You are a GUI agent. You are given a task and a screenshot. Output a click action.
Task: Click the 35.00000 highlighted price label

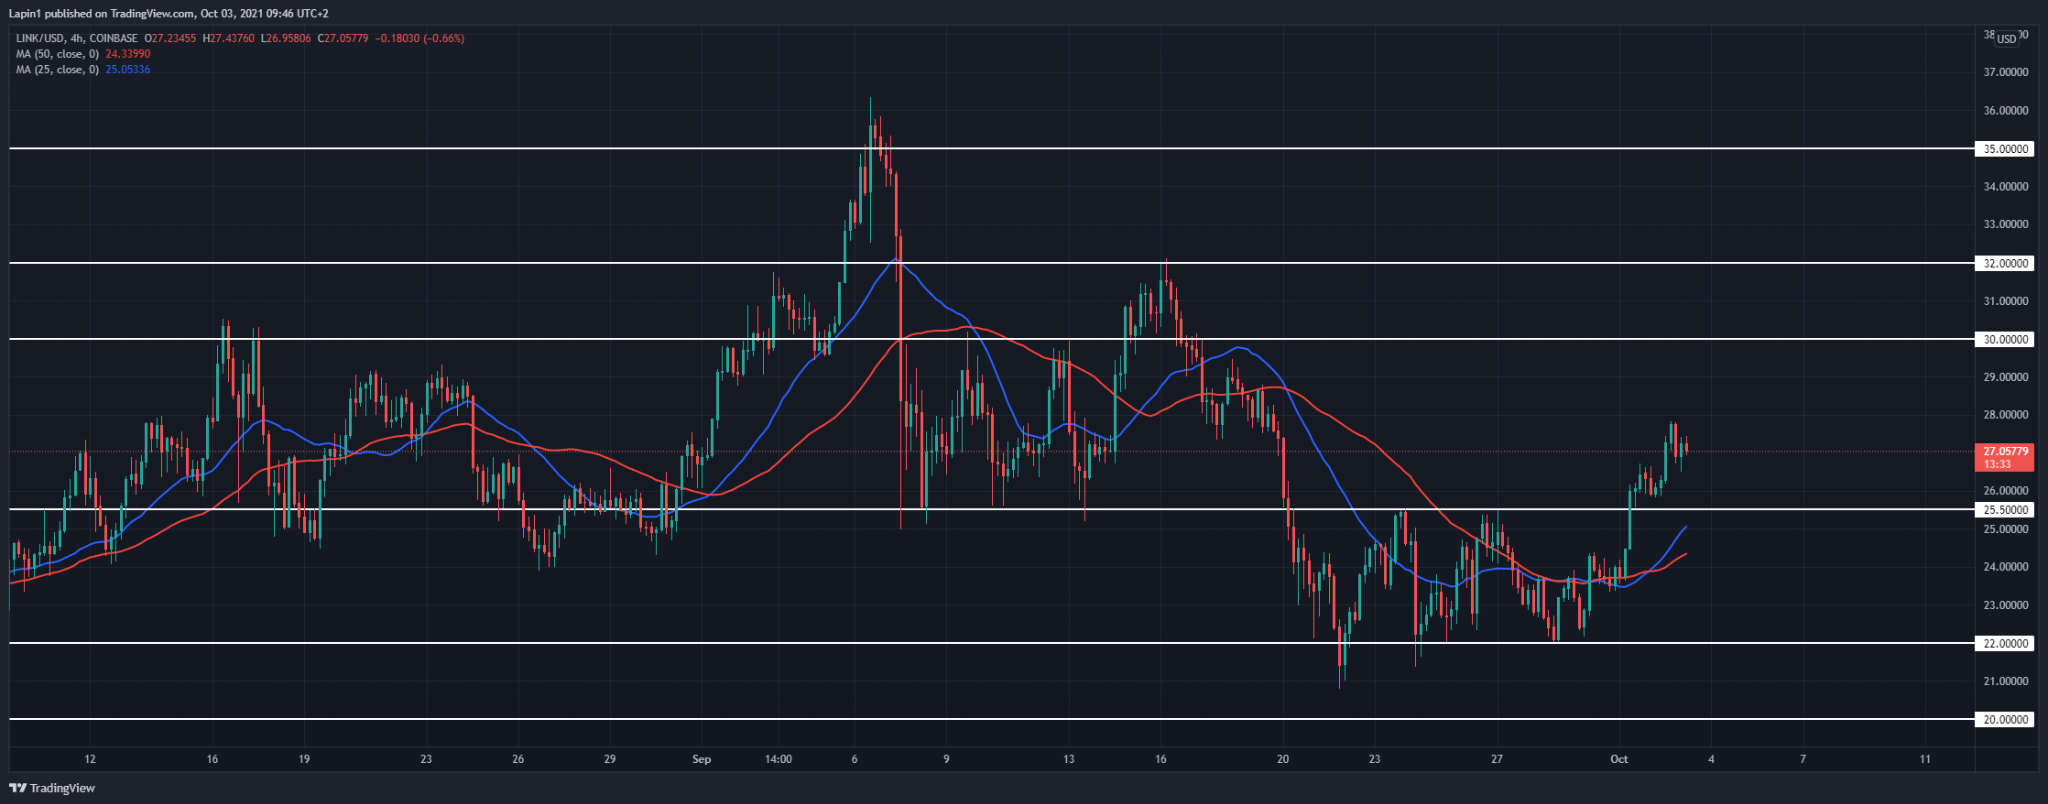tap(2005, 149)
